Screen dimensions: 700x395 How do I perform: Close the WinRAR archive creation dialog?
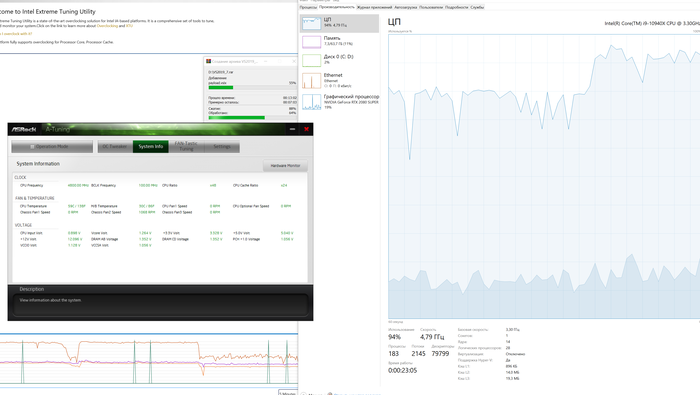(x=294, y=61)
